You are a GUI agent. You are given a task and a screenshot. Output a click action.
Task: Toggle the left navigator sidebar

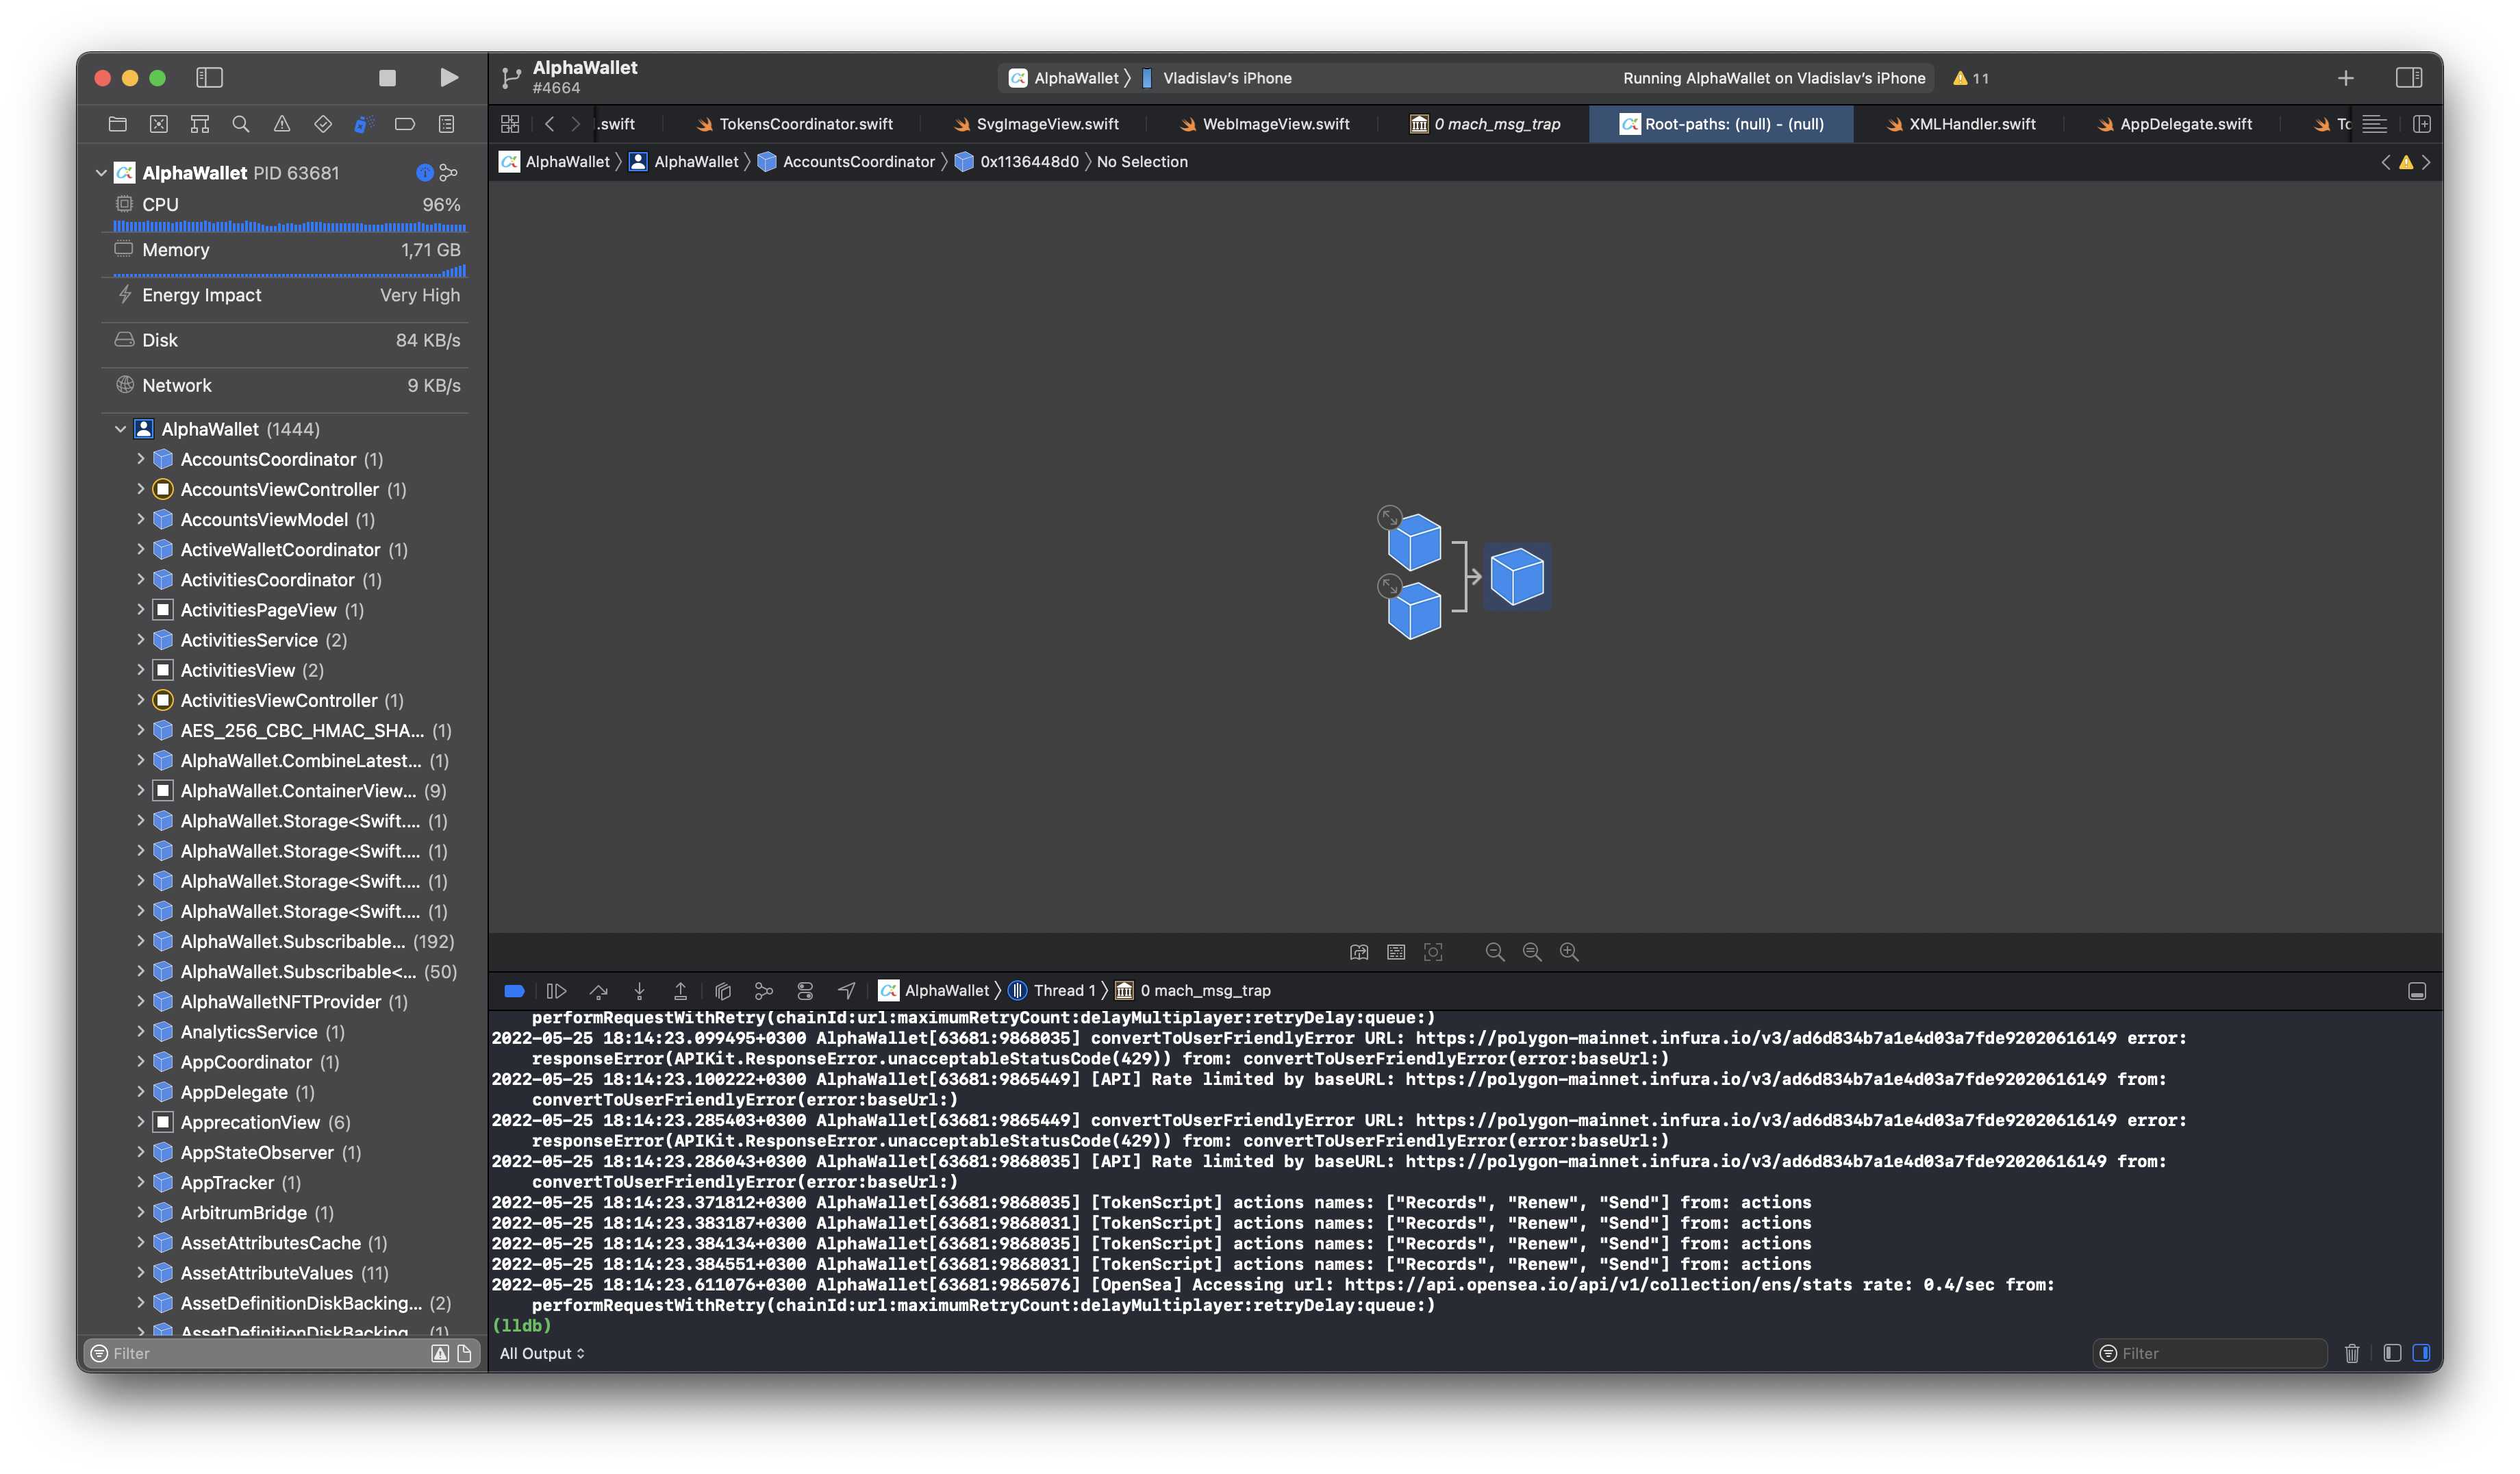click(x=209, y=78)
